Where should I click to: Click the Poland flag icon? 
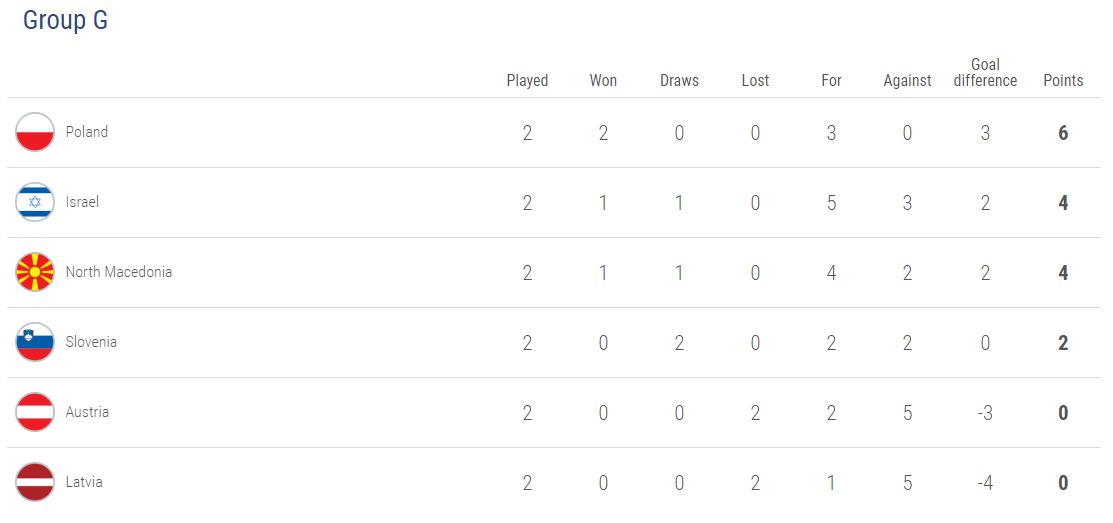(x=35, y=132)
